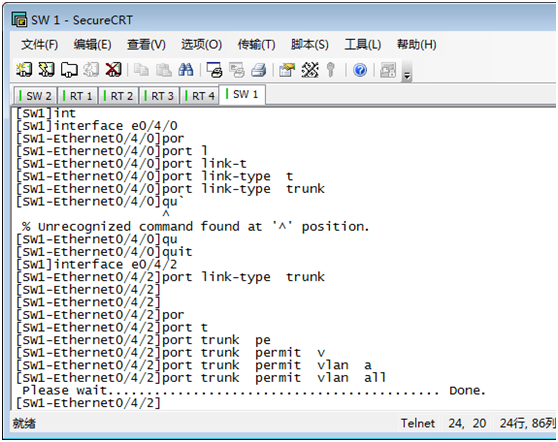This screenshot has width=558, height=442.
Task: Click the SecureCRT title bar icon
Action: [x=19, y=19]
